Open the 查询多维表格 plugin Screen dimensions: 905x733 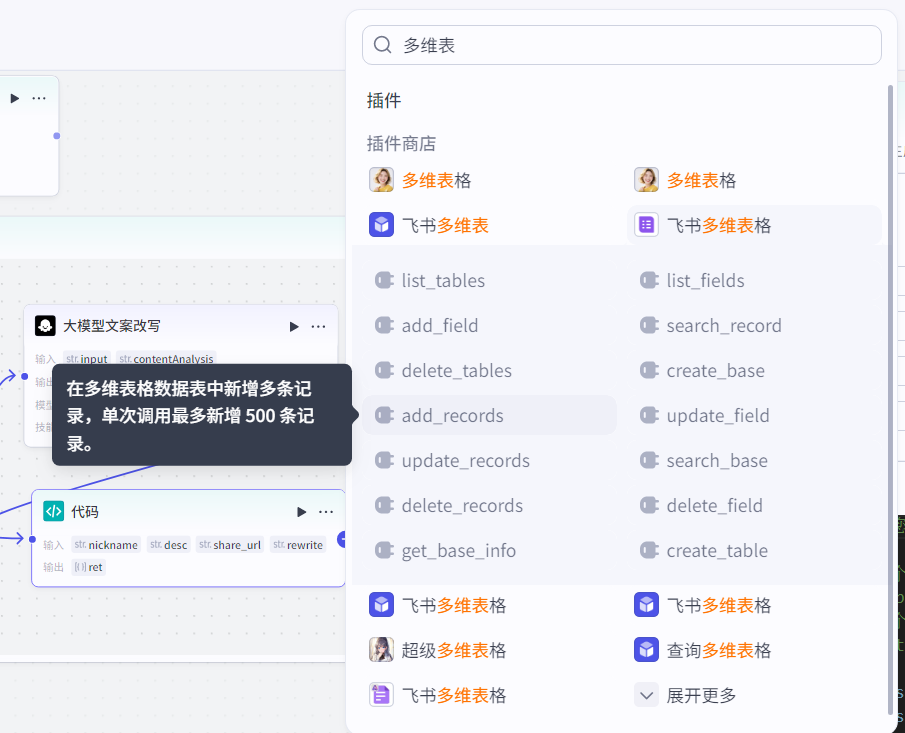pyautogui.click(x=702, y=650)
